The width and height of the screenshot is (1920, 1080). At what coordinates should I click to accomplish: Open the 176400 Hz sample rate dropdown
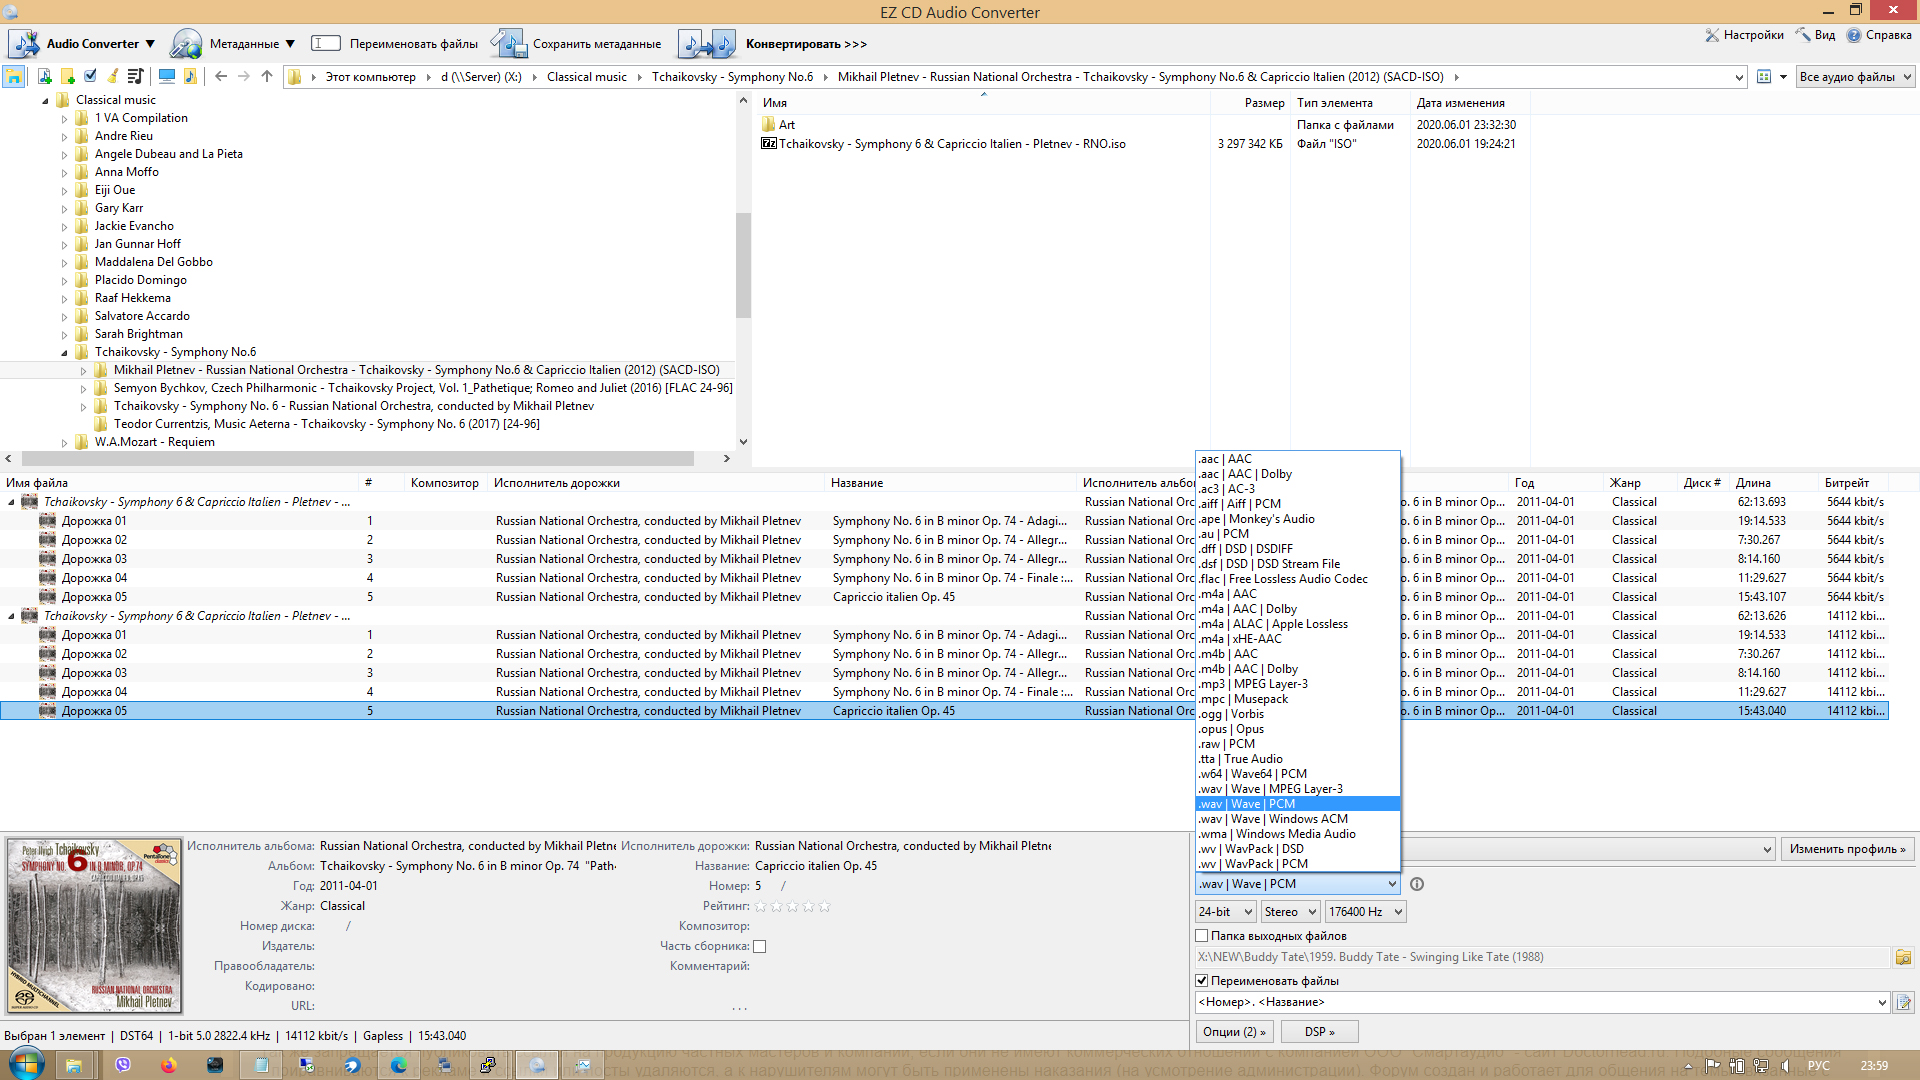pos(1365,912)
